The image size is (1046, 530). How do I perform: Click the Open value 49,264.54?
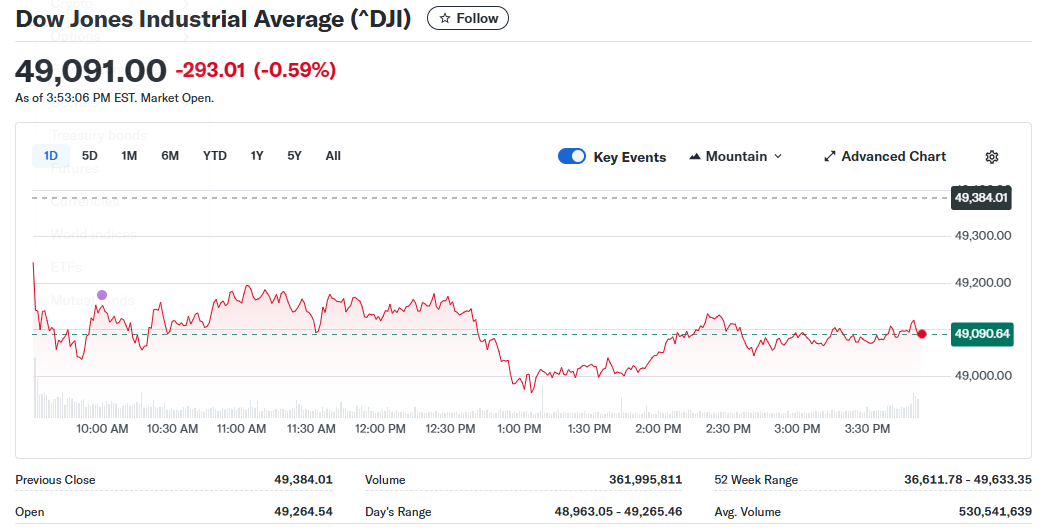(x=303, y=512)
